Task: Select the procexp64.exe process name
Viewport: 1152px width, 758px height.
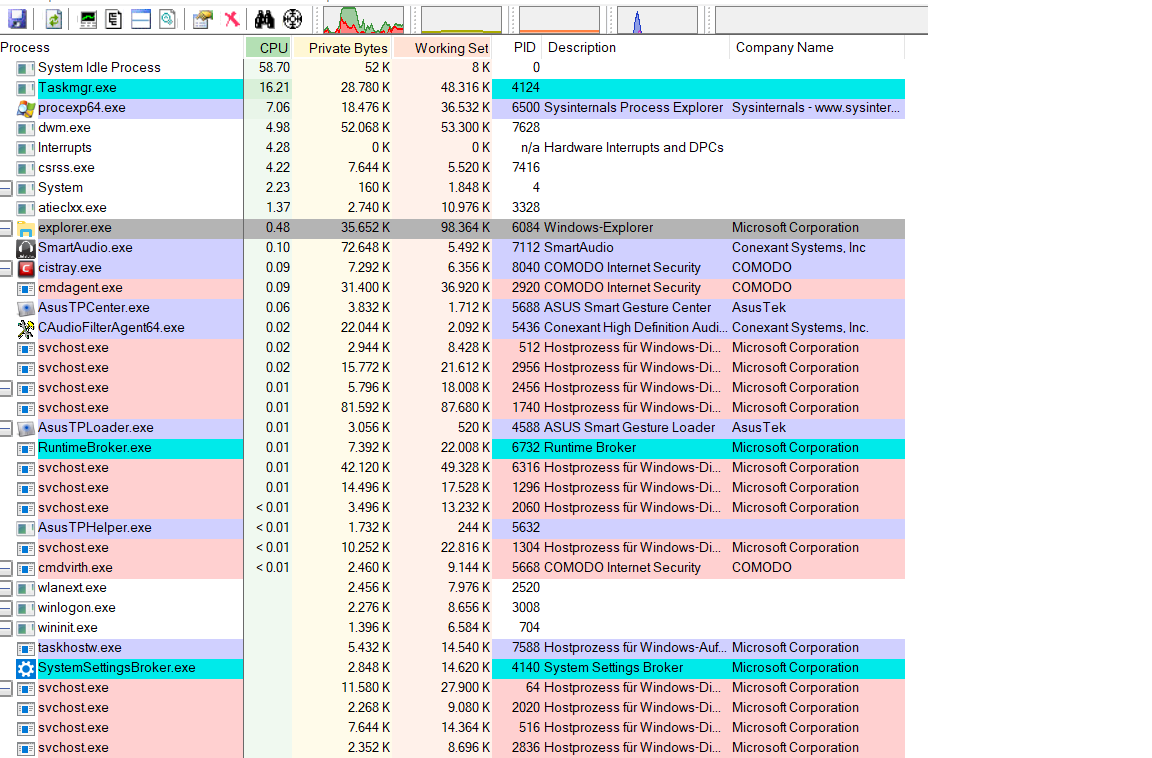Action: click(82, 108)
